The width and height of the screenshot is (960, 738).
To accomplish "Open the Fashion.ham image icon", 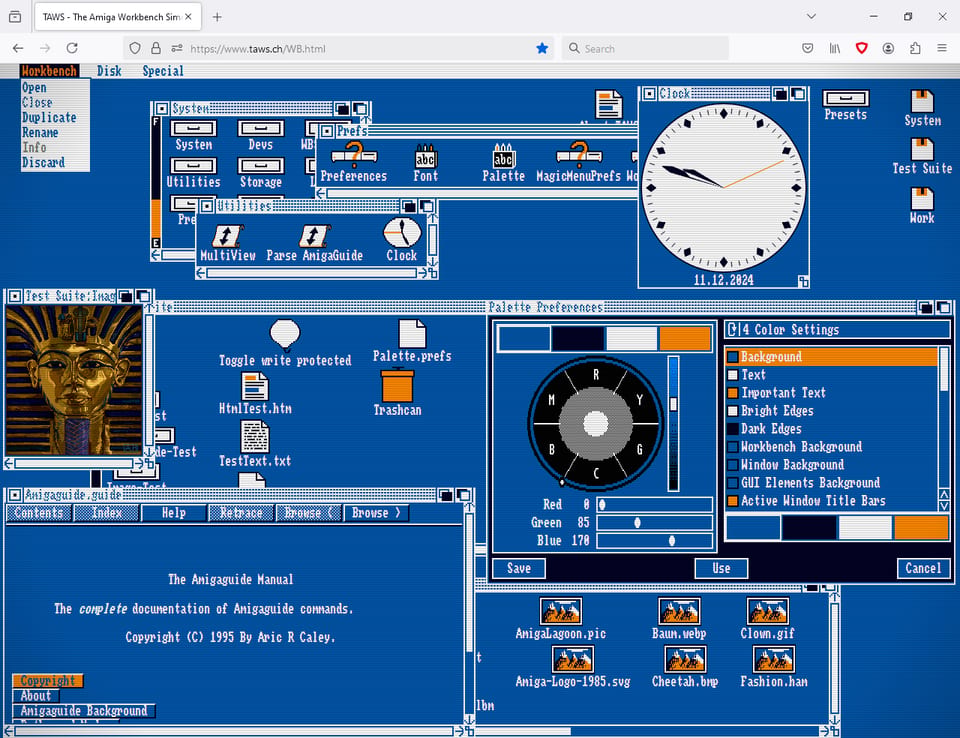I will (774, 667).
